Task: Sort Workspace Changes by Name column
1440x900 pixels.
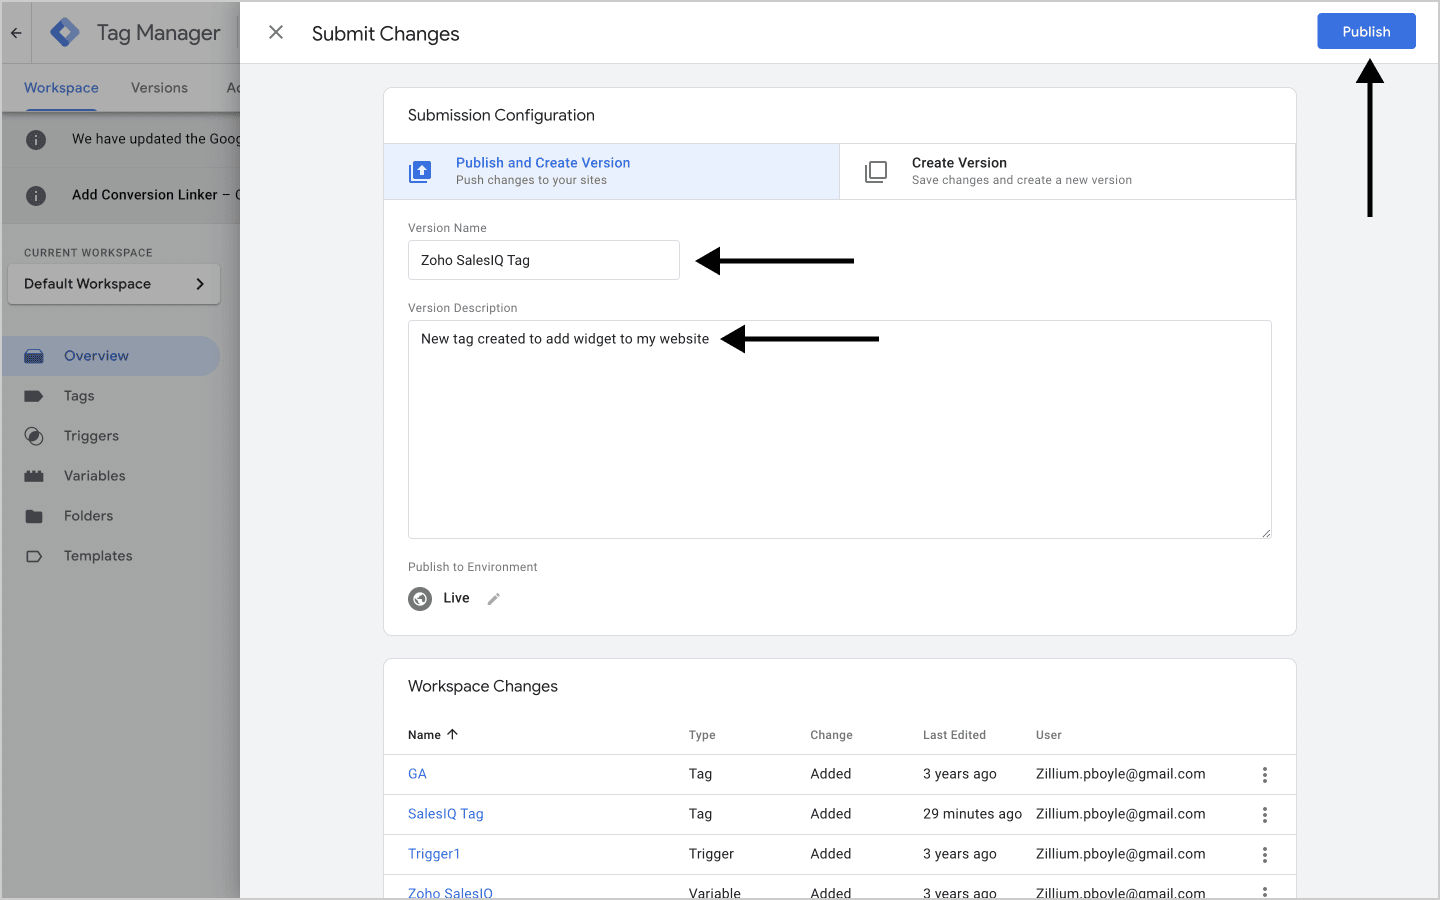Action: point(433,735)
